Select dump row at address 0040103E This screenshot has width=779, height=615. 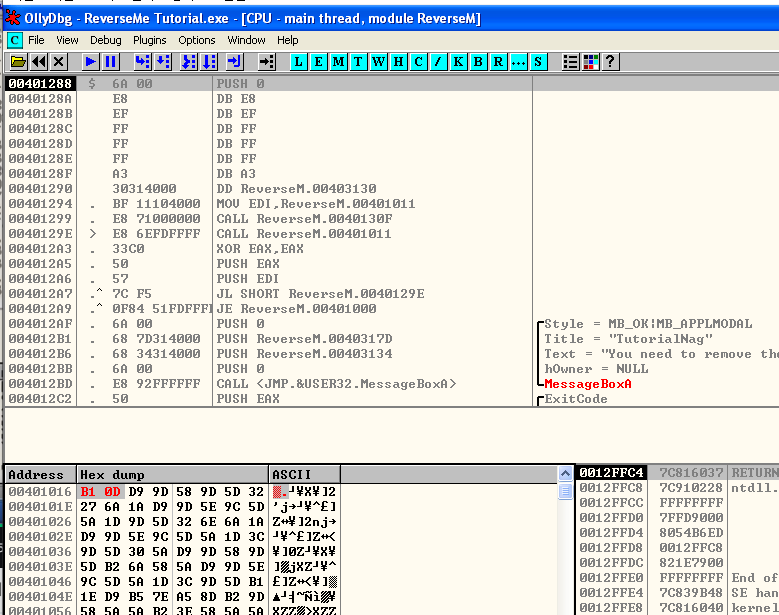(x=173, y=566)
